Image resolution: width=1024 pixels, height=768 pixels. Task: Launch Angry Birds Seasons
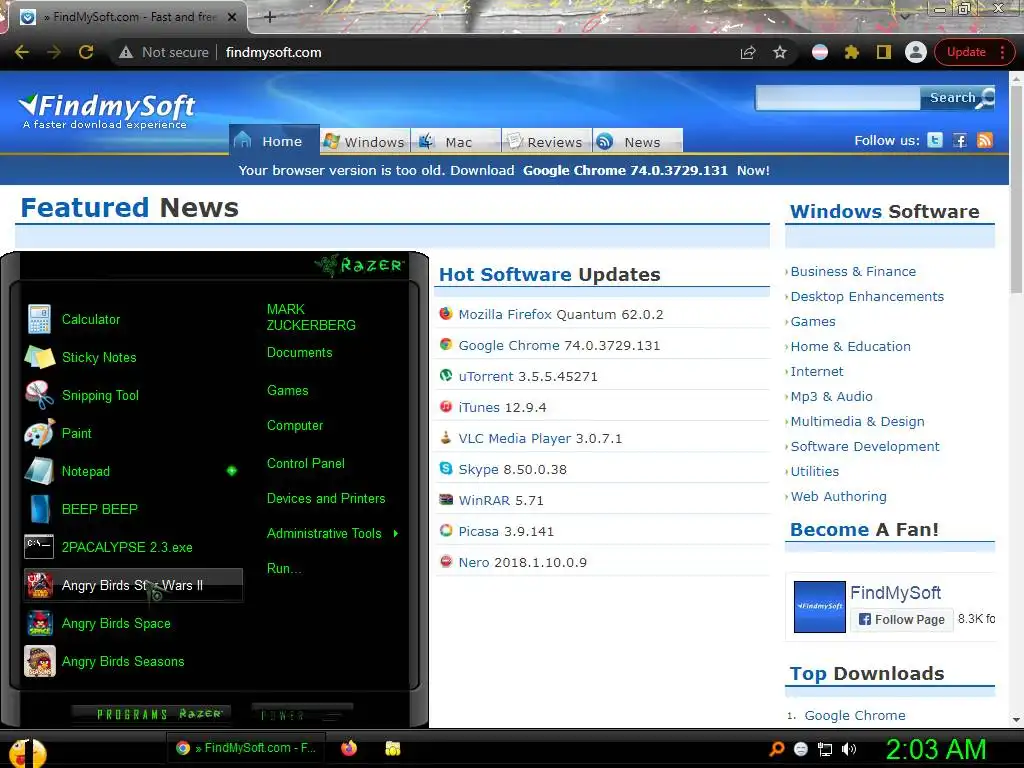click(131, 661)
